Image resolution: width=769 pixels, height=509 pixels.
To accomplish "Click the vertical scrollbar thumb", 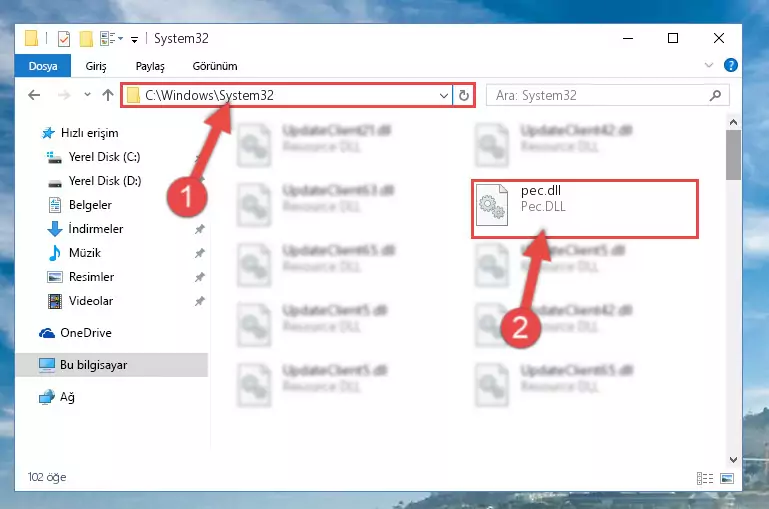I will 733,155.
